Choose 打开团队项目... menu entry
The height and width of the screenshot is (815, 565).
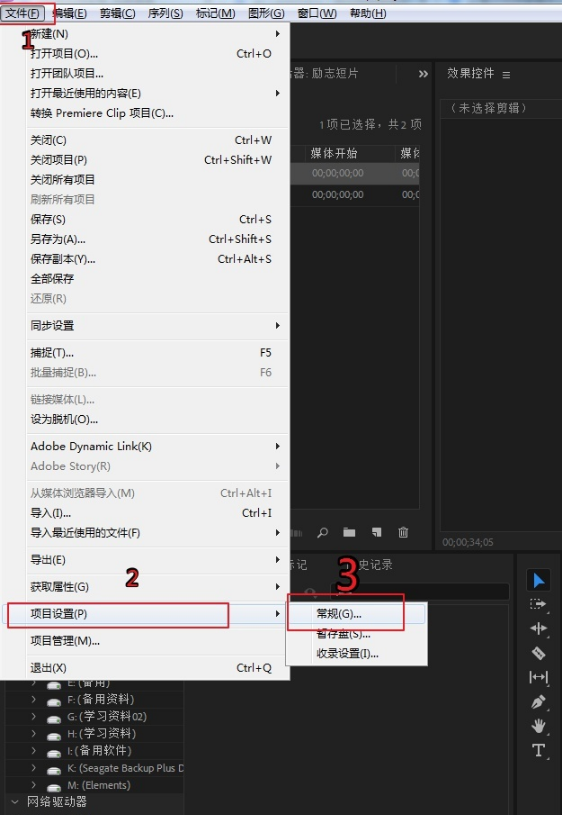point(156,74)
